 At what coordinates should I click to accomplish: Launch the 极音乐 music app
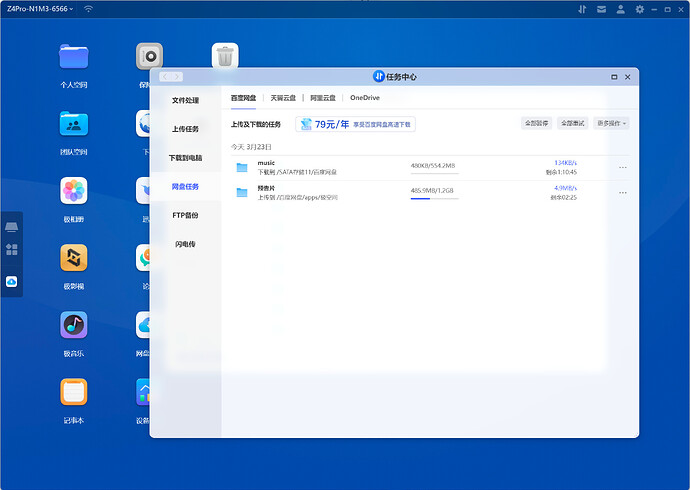pos(74,325)
